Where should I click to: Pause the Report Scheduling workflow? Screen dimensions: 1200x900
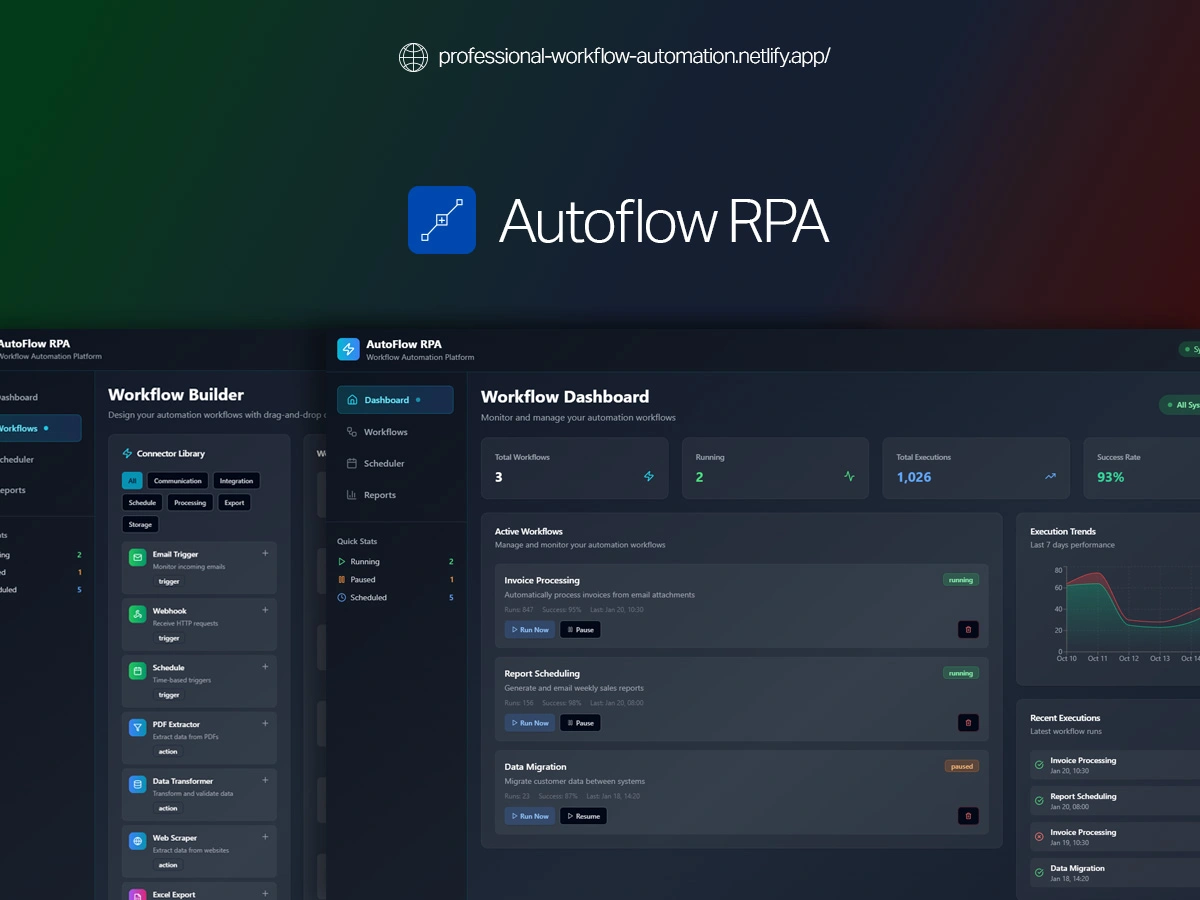580,723
